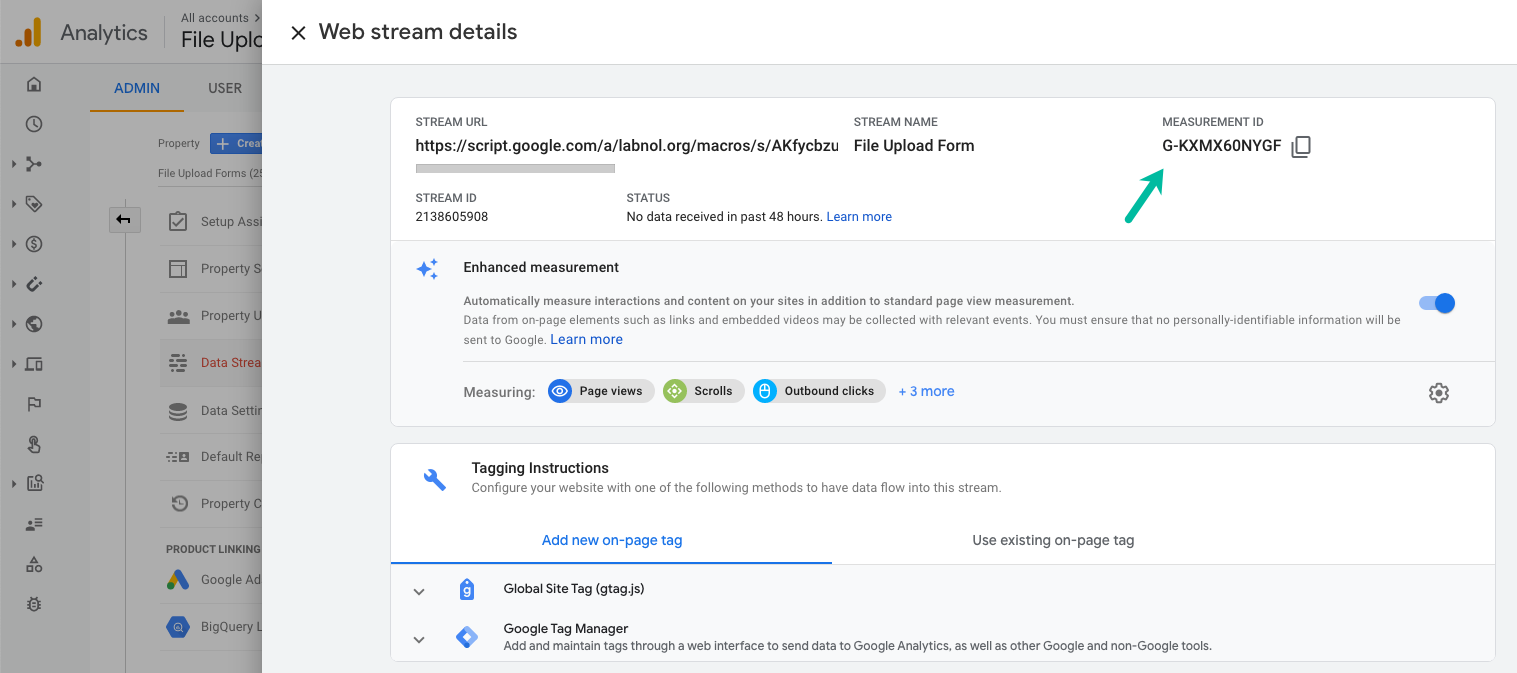Click the Property User Management people icon
Image resolution: width=1517 pixels, height=673 pixels.
click(x=178, y=315)
